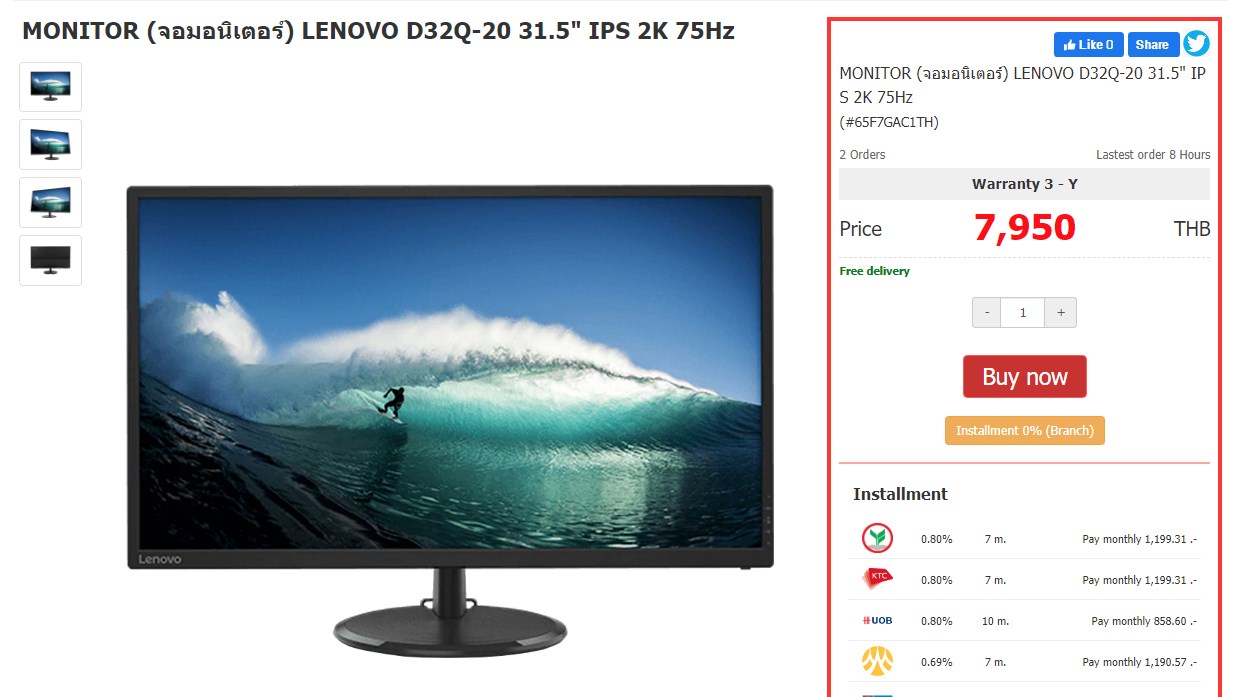
Task: Select the KTC card installment icon
Action: (x=877, y=579)
